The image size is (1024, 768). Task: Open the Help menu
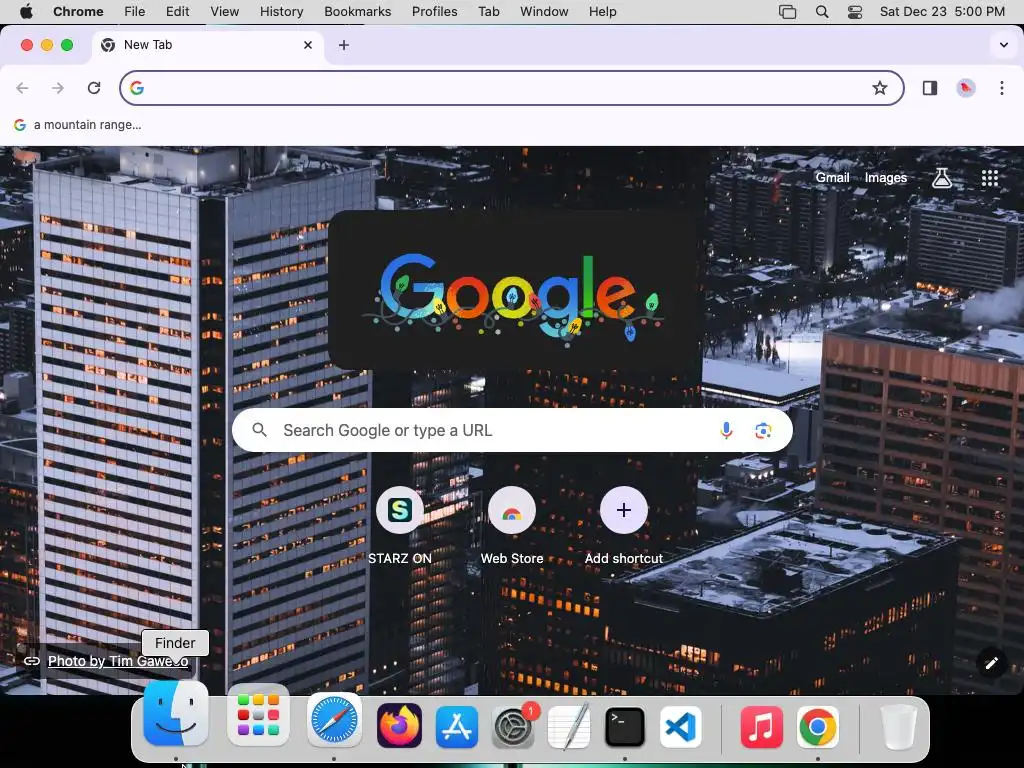coord(602,12)
